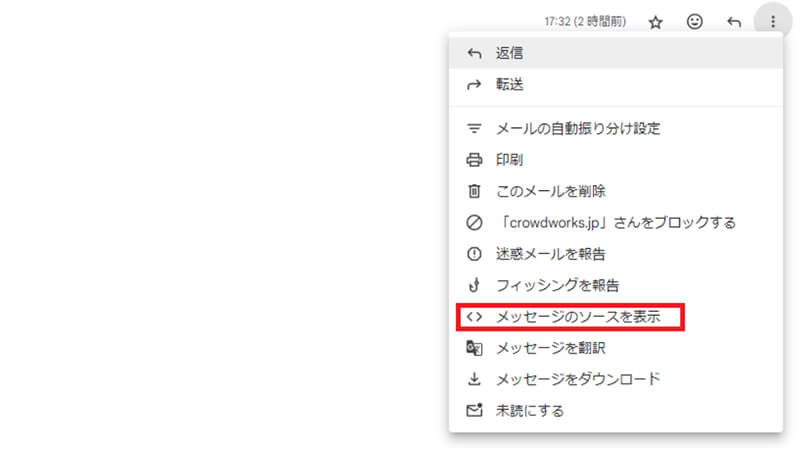Image resolution: width=800 pixels, height=450 pixels.
Task: Click the curved forward arrow icon beside 転送
Action: coord(475,85)
